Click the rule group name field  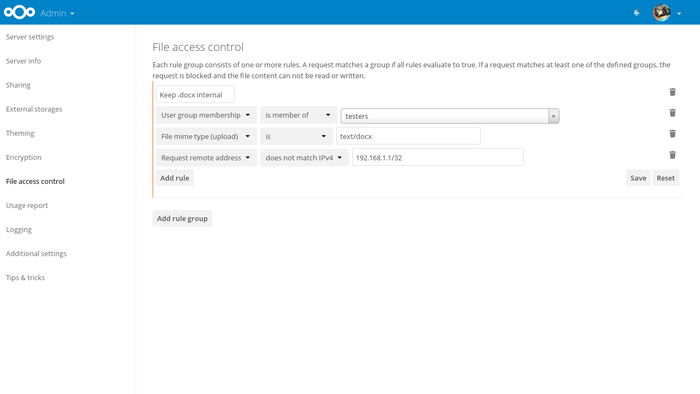tap(195, 95)
